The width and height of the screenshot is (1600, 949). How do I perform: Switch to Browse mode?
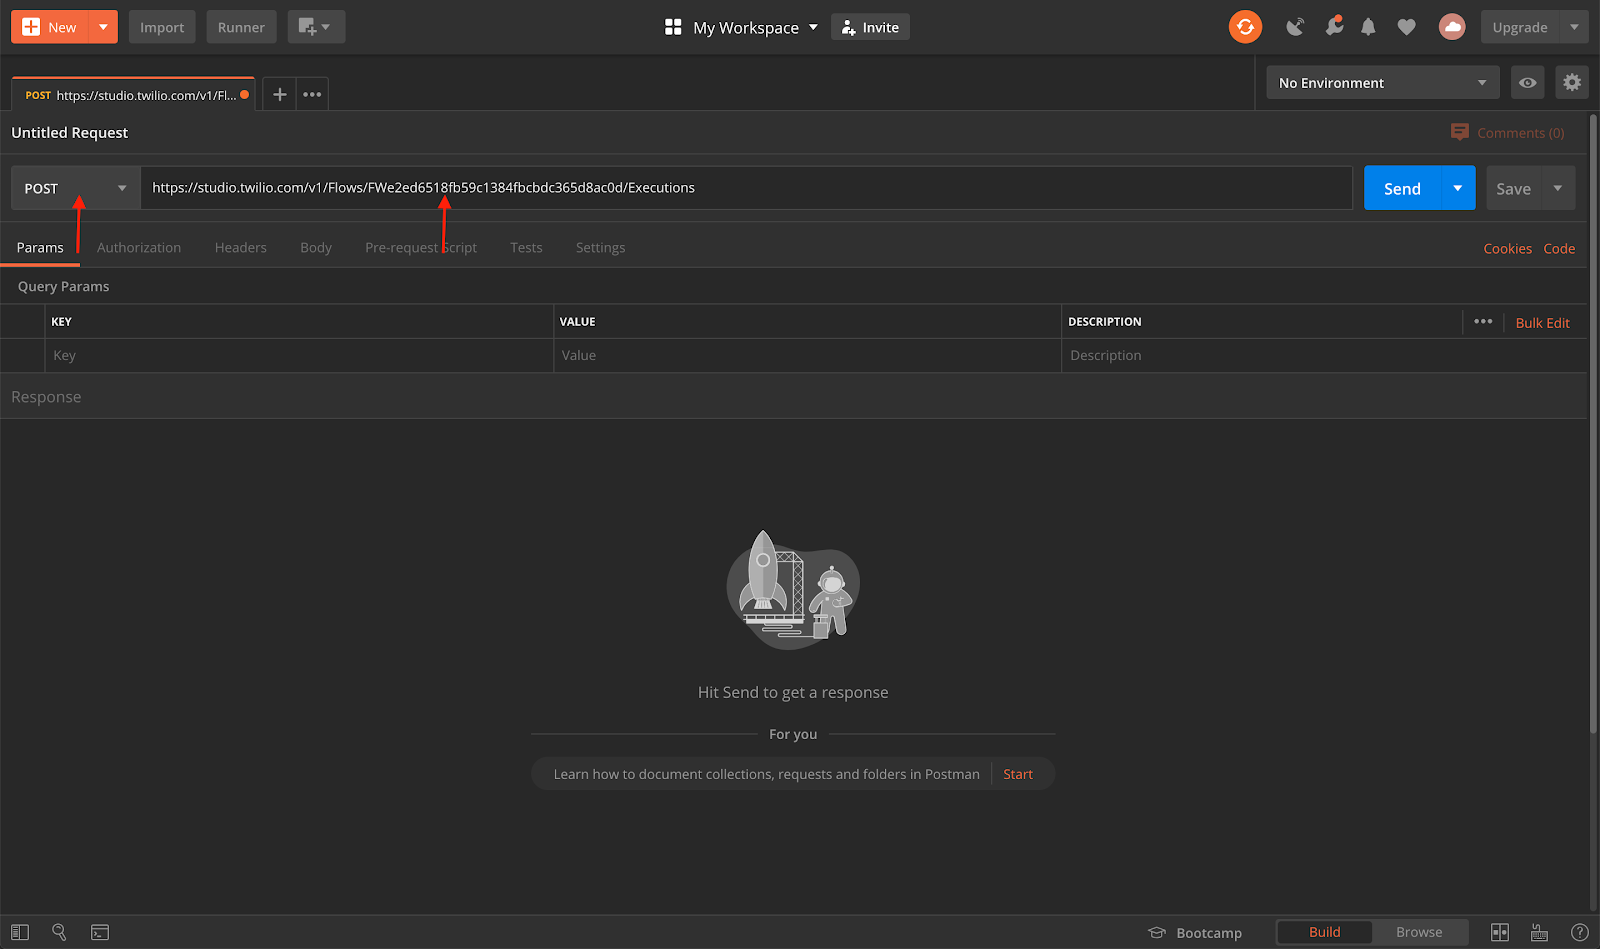pyautogui.click(x=1418, y=932)
